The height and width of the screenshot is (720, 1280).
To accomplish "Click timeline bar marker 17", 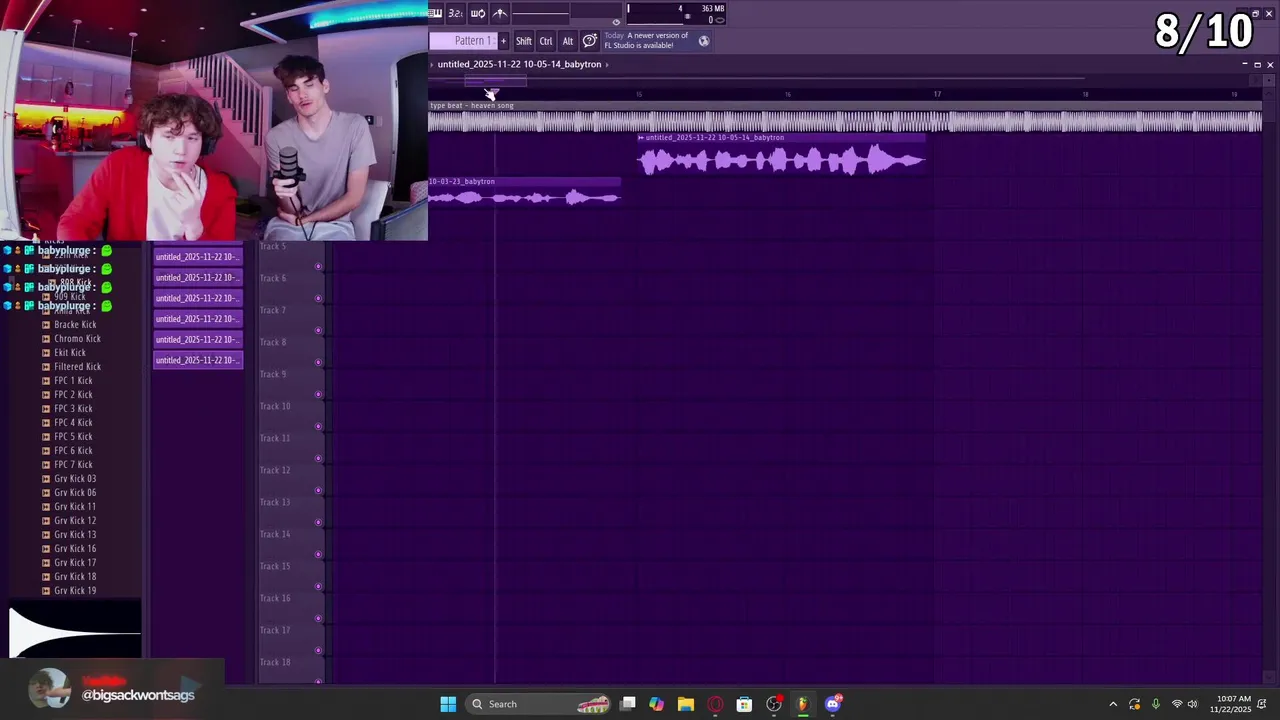I will tap(937, 94).
